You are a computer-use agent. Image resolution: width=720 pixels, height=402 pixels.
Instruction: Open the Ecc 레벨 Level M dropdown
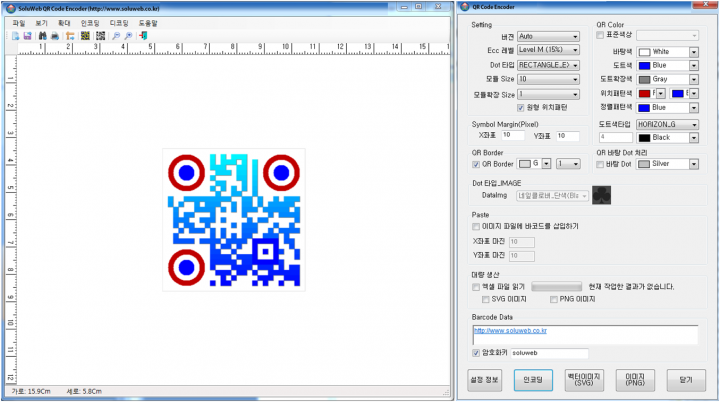click(x=548, y=50)
